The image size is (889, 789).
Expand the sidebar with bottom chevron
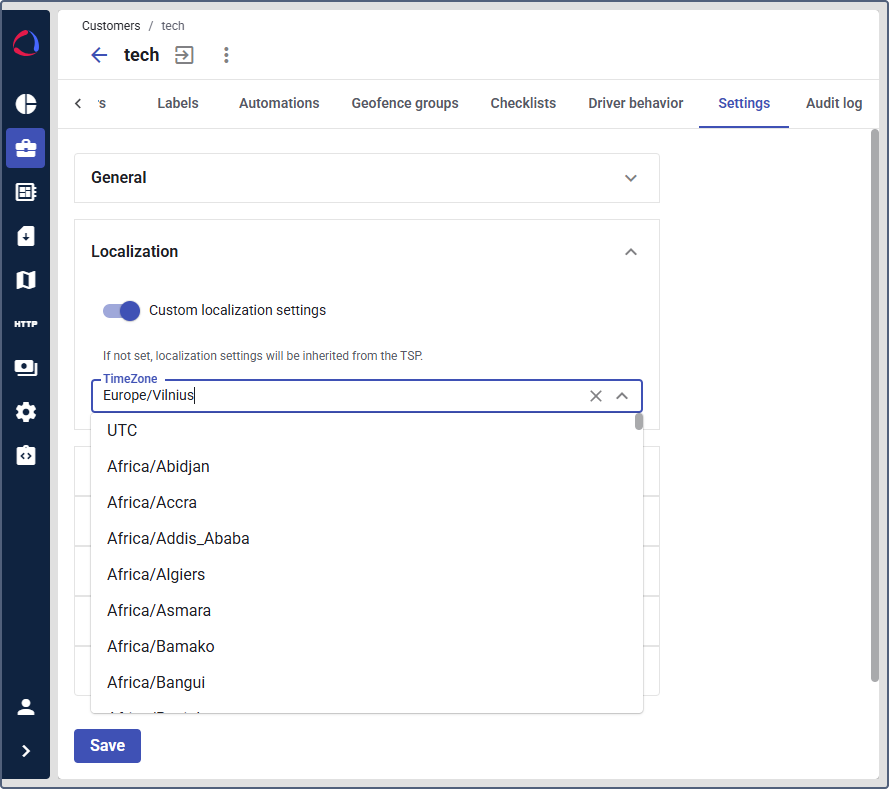(26, 751)
